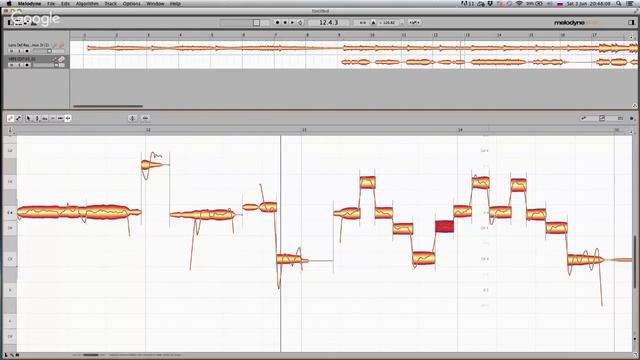Viewport: 640px width, 360px height.
Task: Click the bottom horizontal scrollbar of note editor
Action: coord(91,355)
